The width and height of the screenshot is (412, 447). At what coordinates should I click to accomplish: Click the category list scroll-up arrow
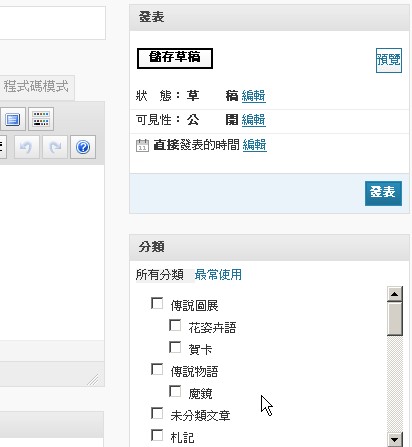point(395,294)
